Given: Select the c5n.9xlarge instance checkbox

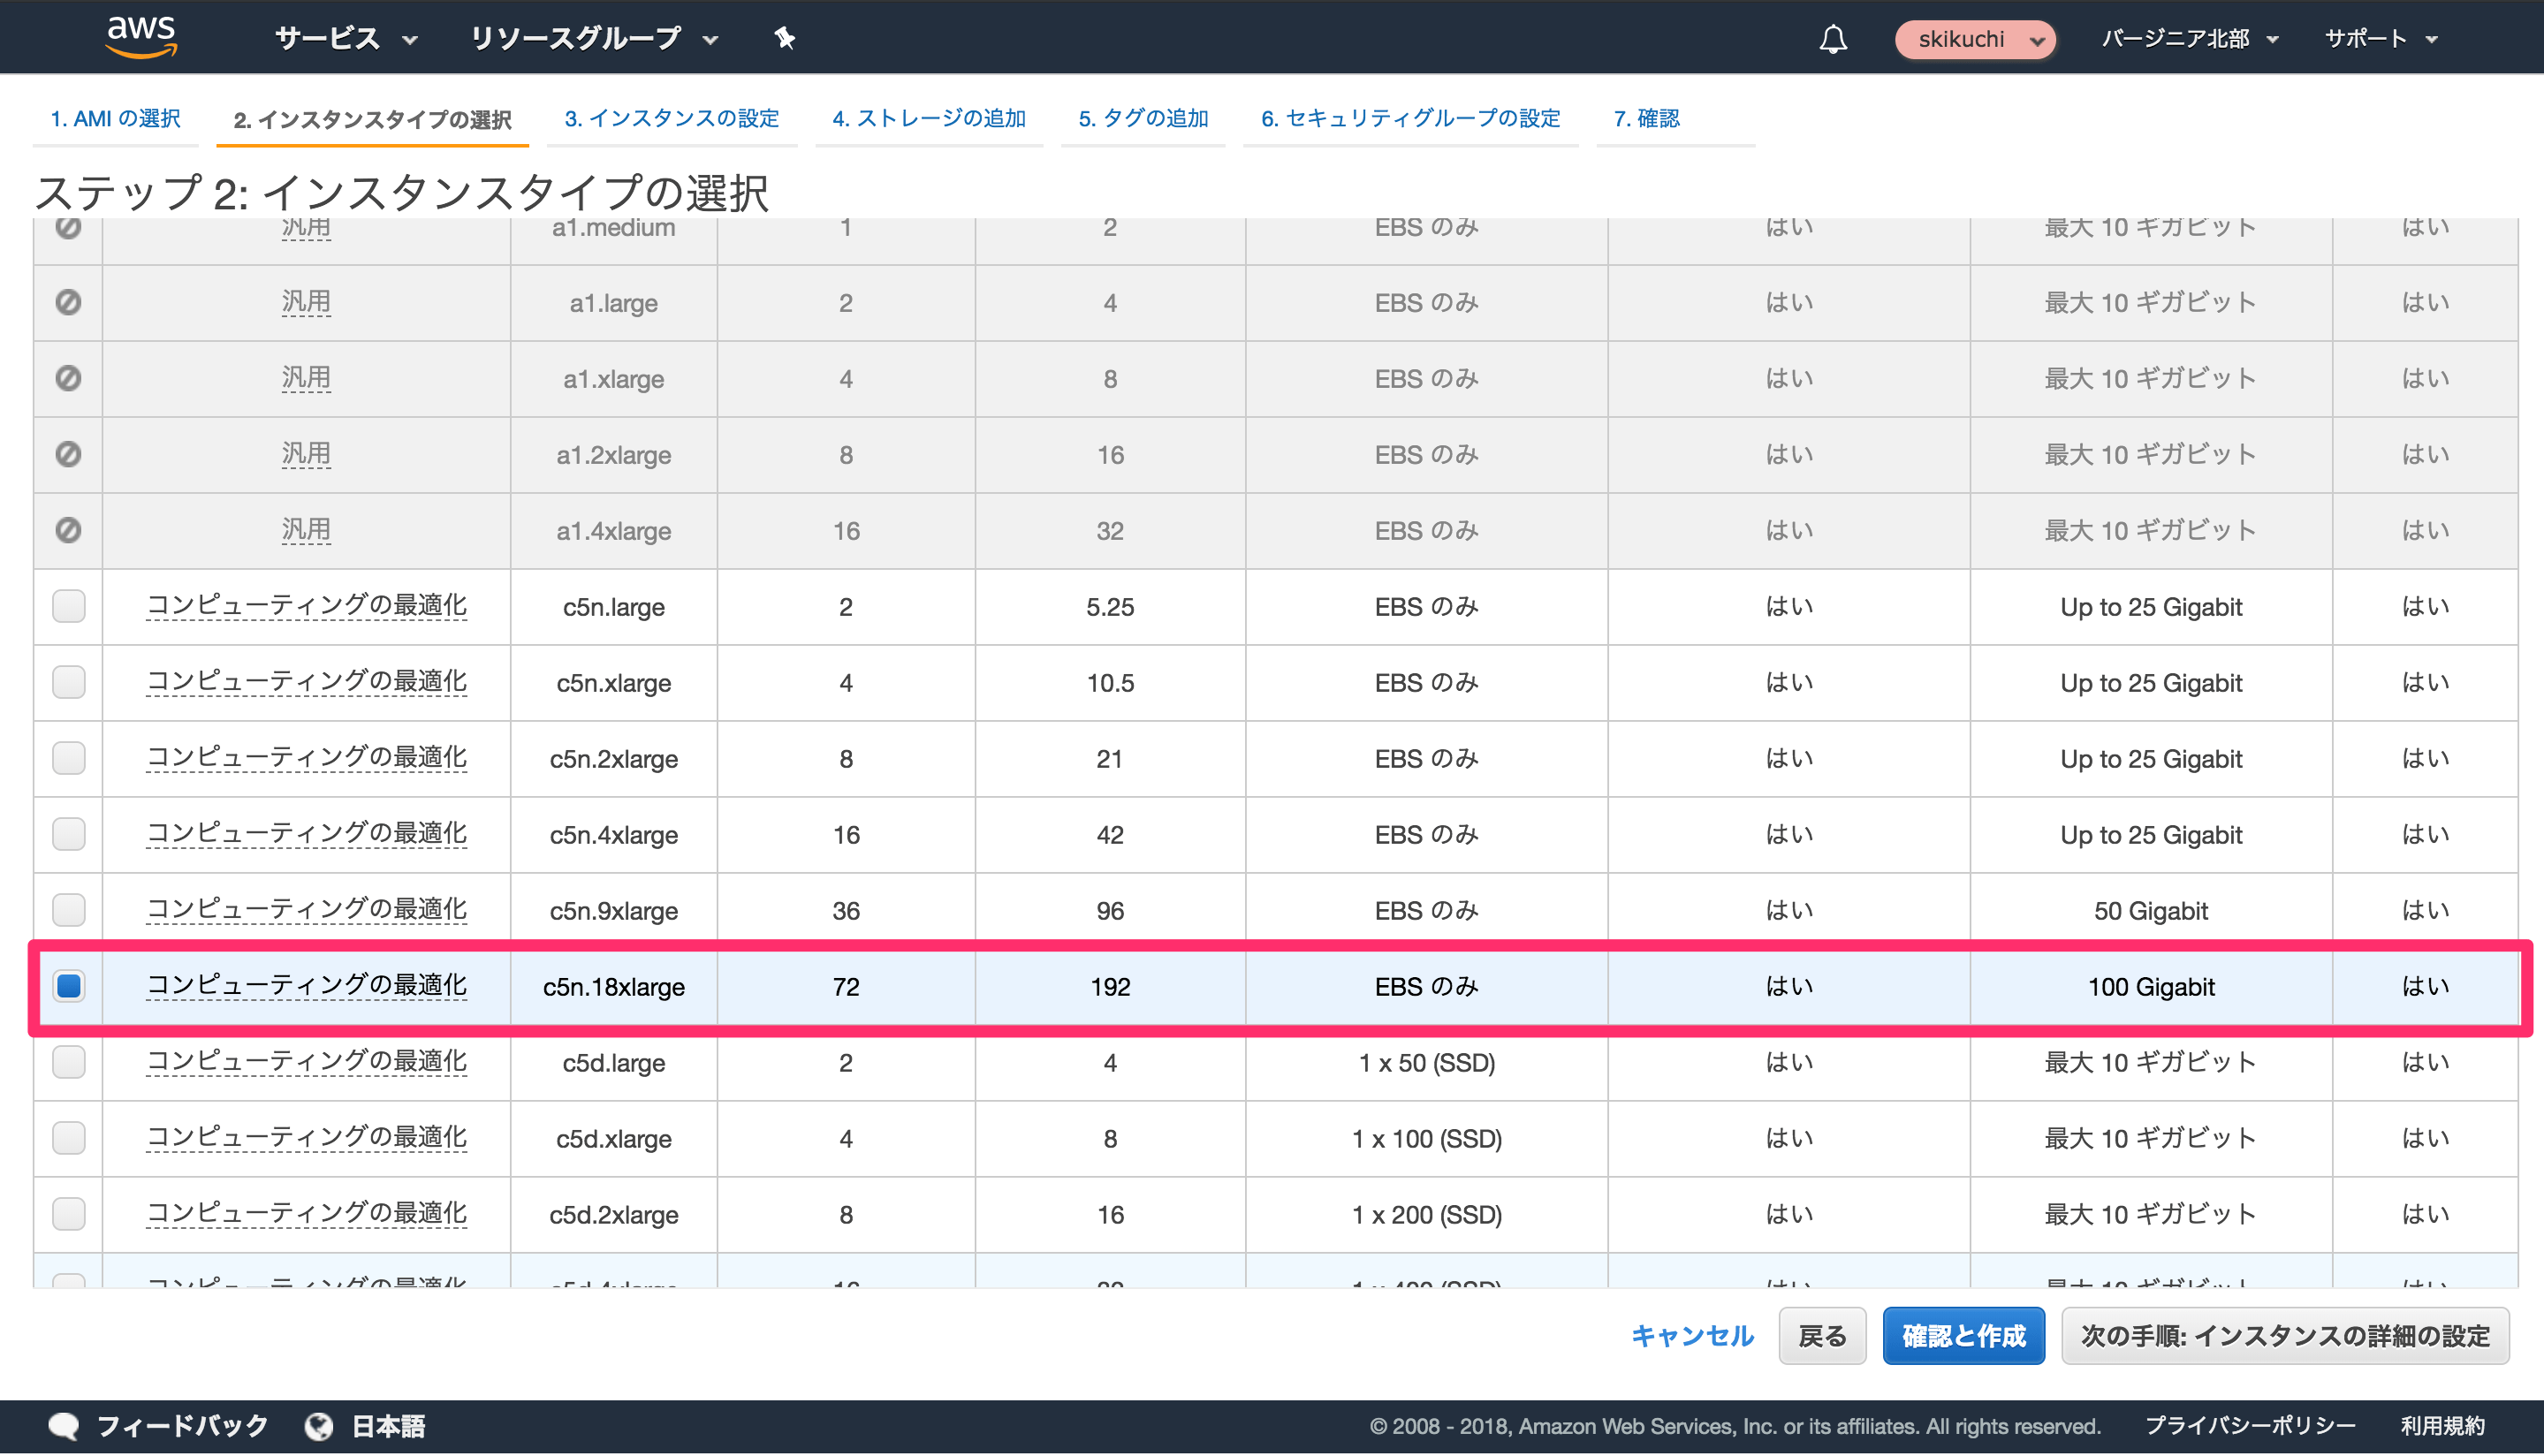Looking at the screenshot, I should [x=69, y=910].
